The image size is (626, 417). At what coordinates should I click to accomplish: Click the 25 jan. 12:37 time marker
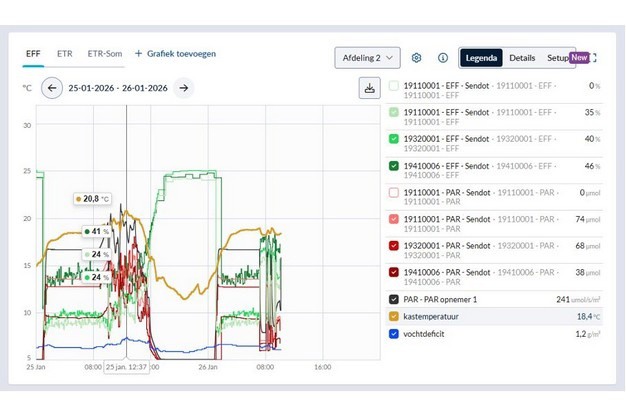(126, 367)
